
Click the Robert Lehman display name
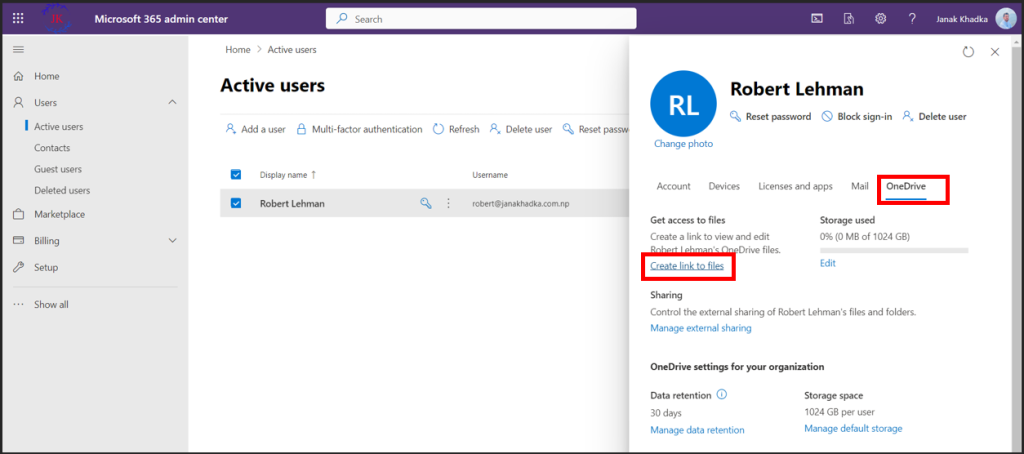[292, 203]
